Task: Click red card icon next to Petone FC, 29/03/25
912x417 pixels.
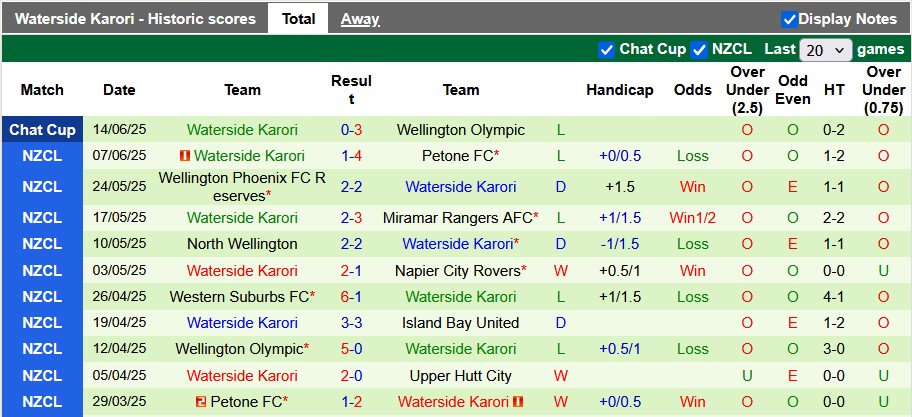Action: (201, 402)
